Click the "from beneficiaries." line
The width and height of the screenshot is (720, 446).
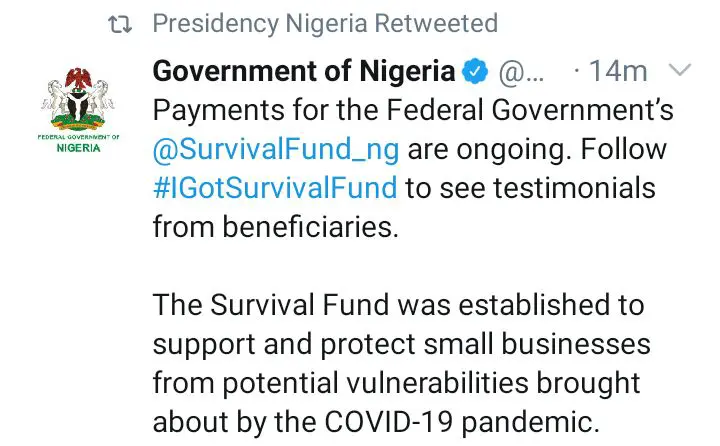click(x=275, y=226)
